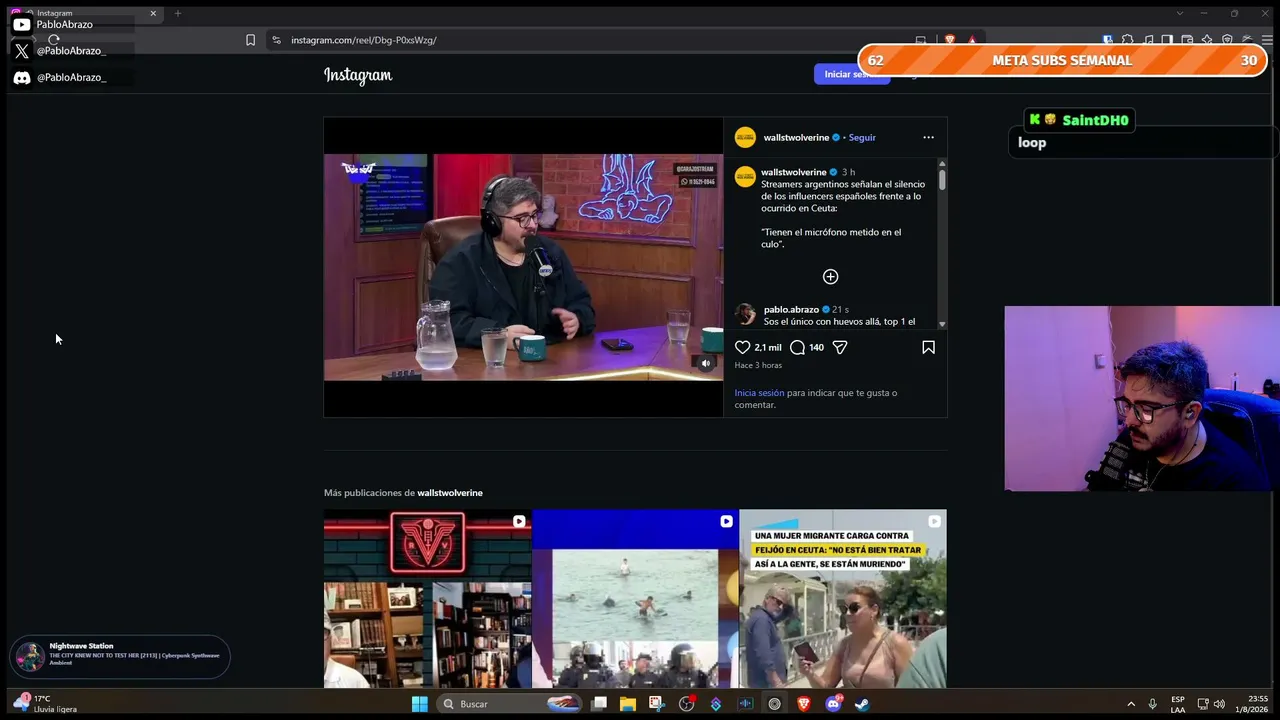
Task: Click the SaintDH0 chat message username
Action: point(1095,120)
